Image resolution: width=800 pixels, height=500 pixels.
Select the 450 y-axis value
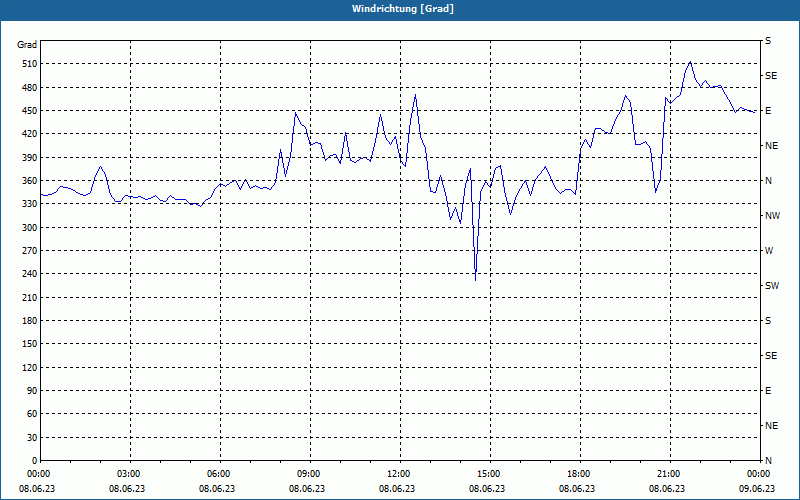[x=29, y=111]
